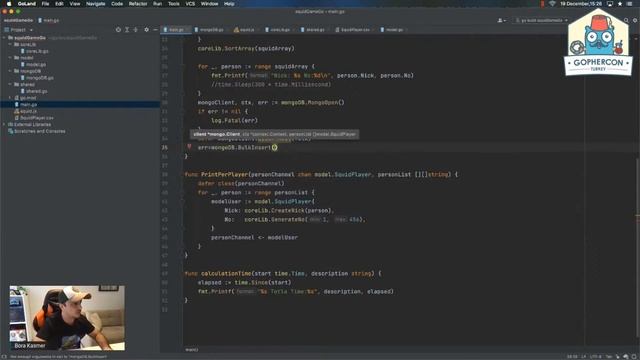The width and height of the screenshot is (640, 360).
Task: Open the Project panel gear options
Action: 147,30
